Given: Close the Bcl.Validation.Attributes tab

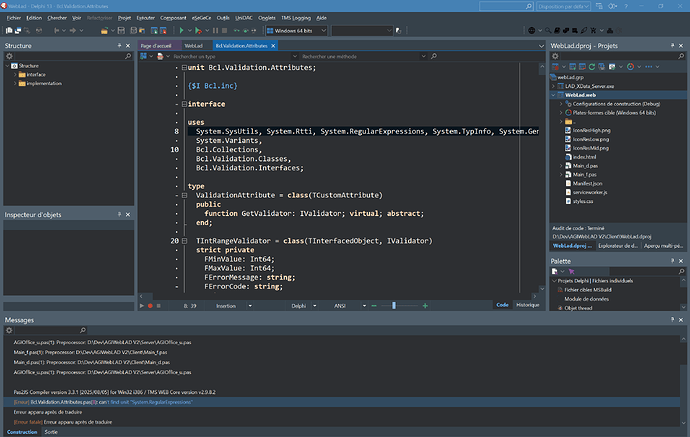Looking at the screenshot, I should pos(273,46).
